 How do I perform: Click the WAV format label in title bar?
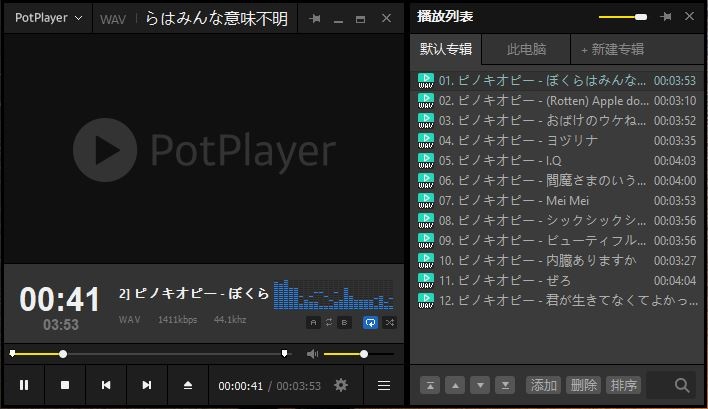click(x=113, y=19)
